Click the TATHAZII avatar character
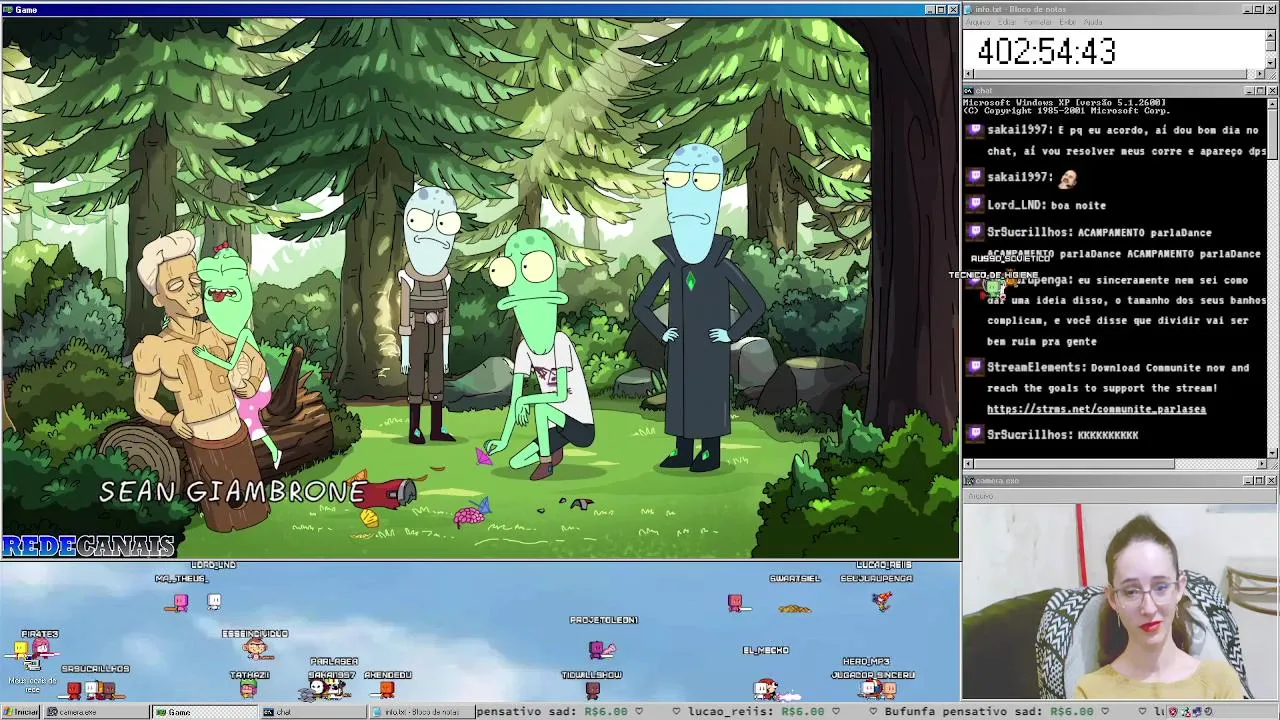This screenshot has width=1280, height=720. point(249,688)
